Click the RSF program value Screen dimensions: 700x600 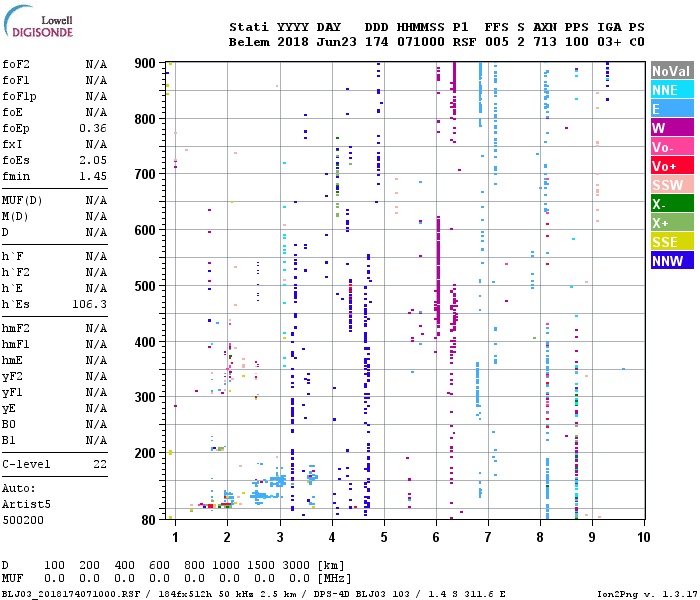[464, 42]
